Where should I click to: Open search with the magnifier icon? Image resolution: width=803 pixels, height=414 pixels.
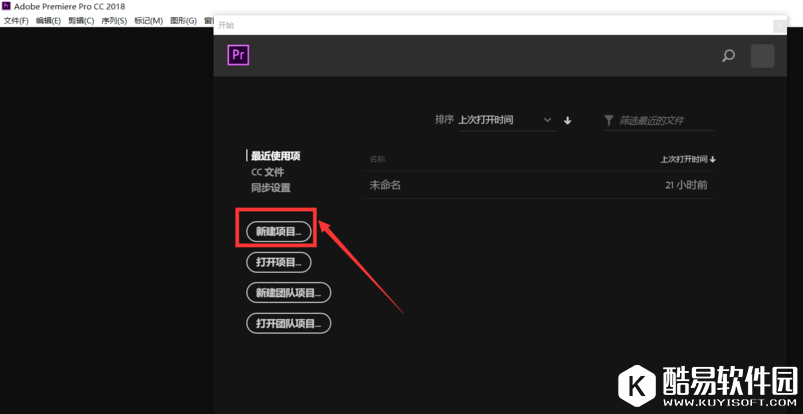click(x=728, y=56)
